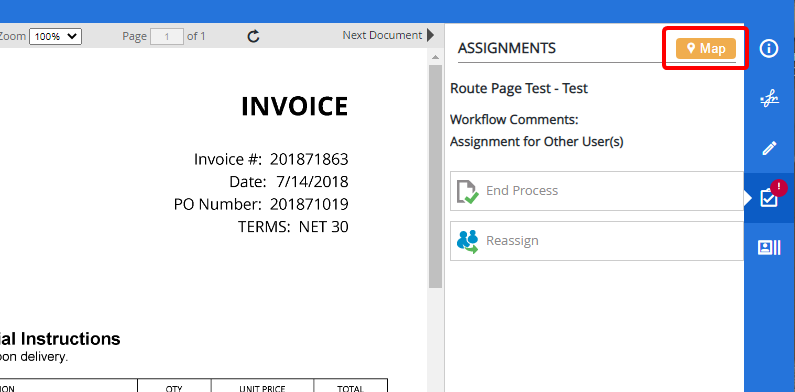This screenshot has width=795, height=392.
Task: Select the pencil annotation icon
Action: coord(769,149)
